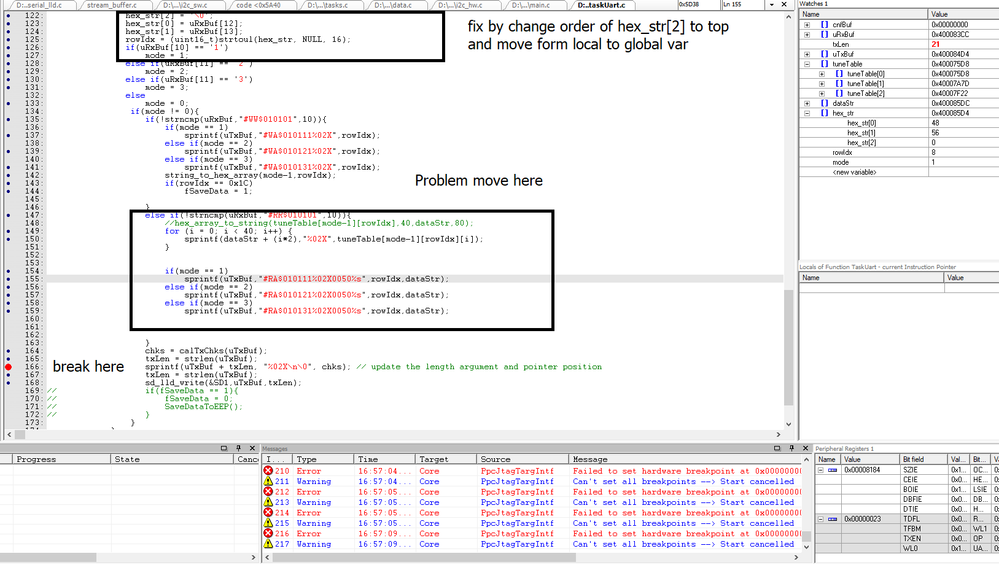Expand the uTxBuf watch variable

(x=807, y=54)
